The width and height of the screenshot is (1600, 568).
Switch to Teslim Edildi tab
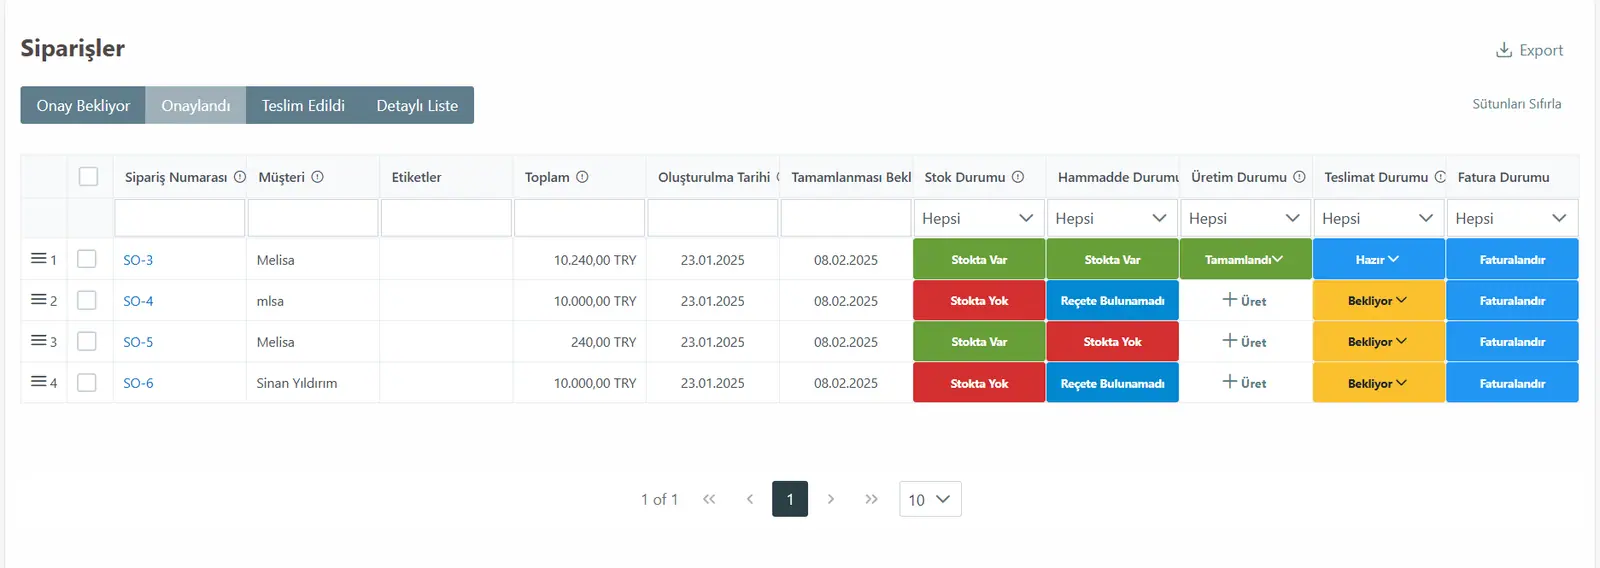click(303, 105)
